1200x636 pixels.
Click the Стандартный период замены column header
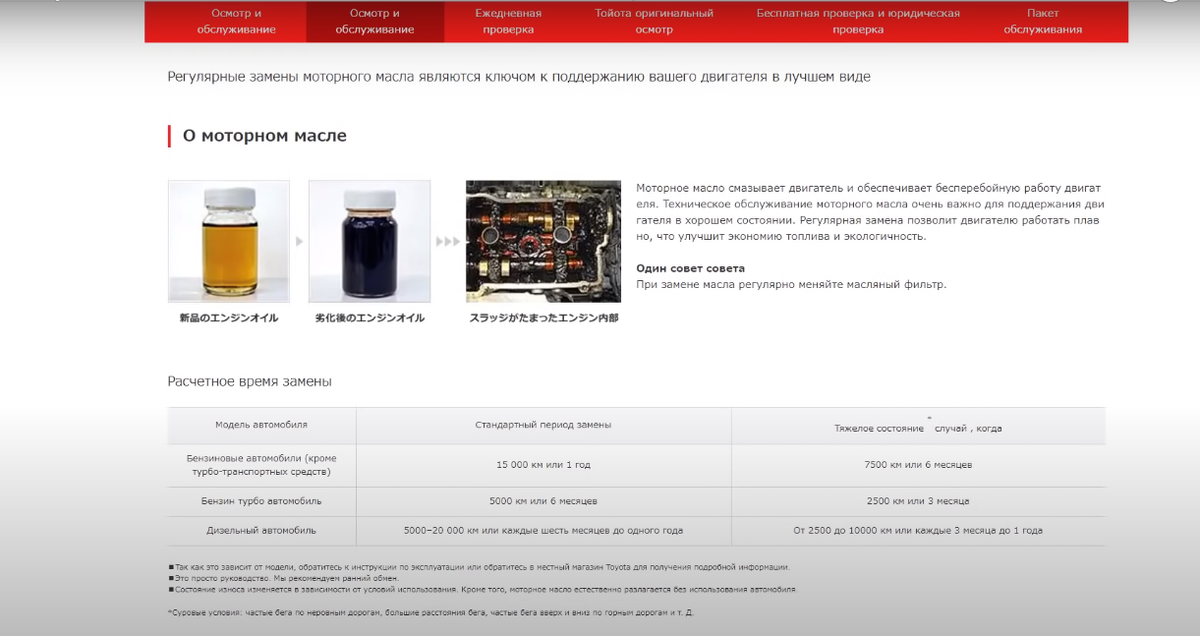point(543,425)
